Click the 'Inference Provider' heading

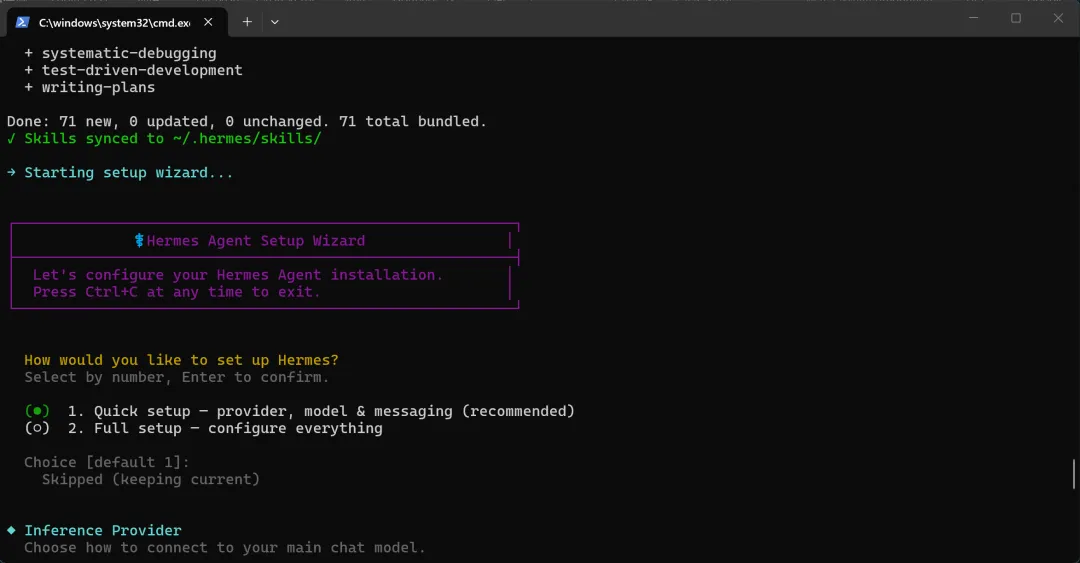[103, 531]
